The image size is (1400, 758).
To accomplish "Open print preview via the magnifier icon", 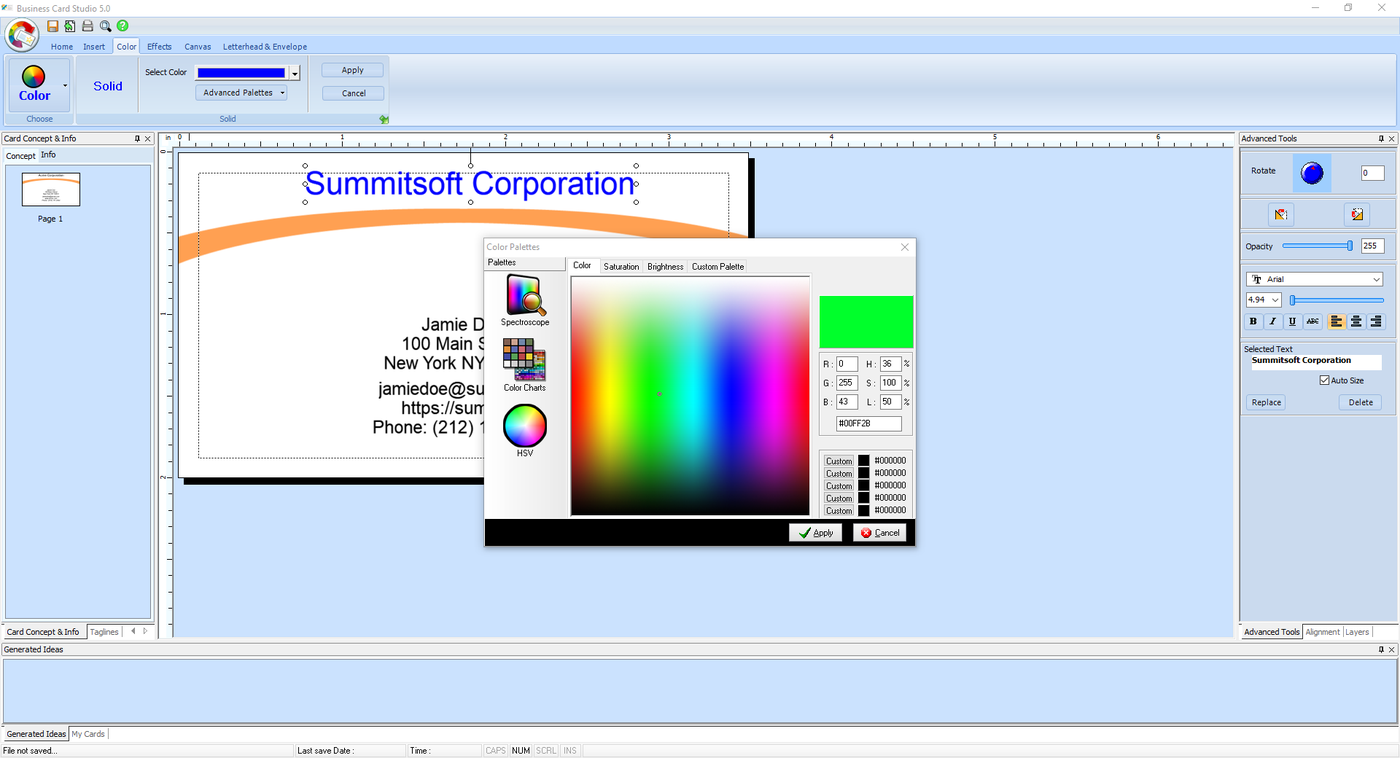I will 105,26.
